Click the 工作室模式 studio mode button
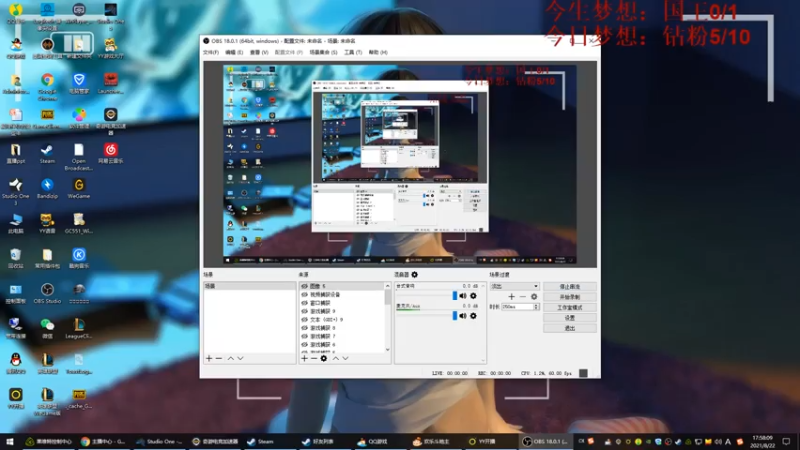800x450 pixels. [569, 308]
